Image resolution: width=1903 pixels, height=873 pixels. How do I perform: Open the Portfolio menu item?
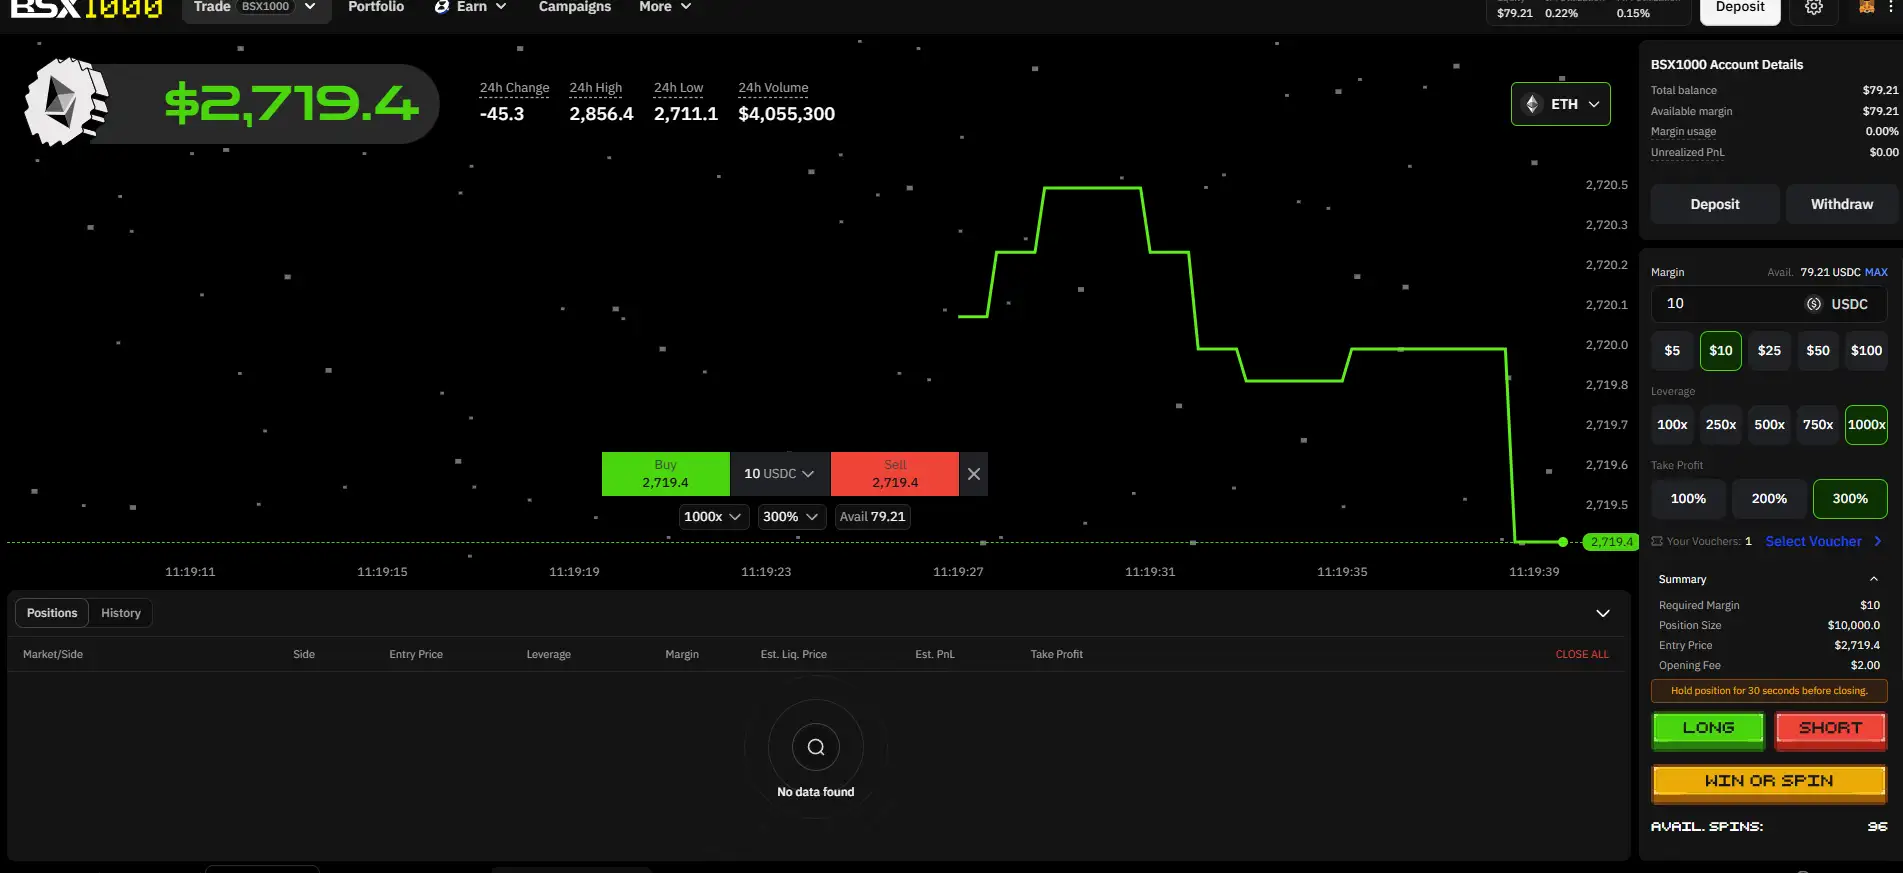376,7
